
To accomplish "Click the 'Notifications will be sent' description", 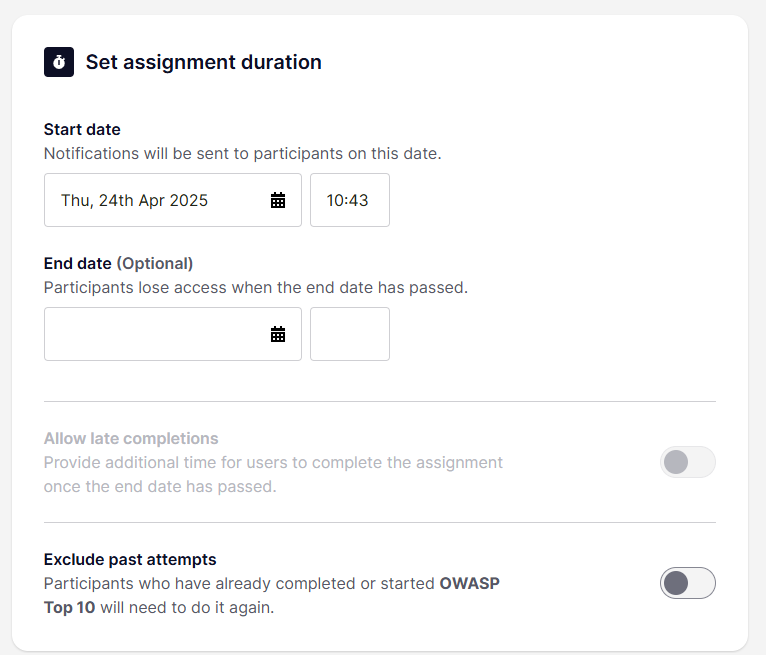I will click(242, 154).
